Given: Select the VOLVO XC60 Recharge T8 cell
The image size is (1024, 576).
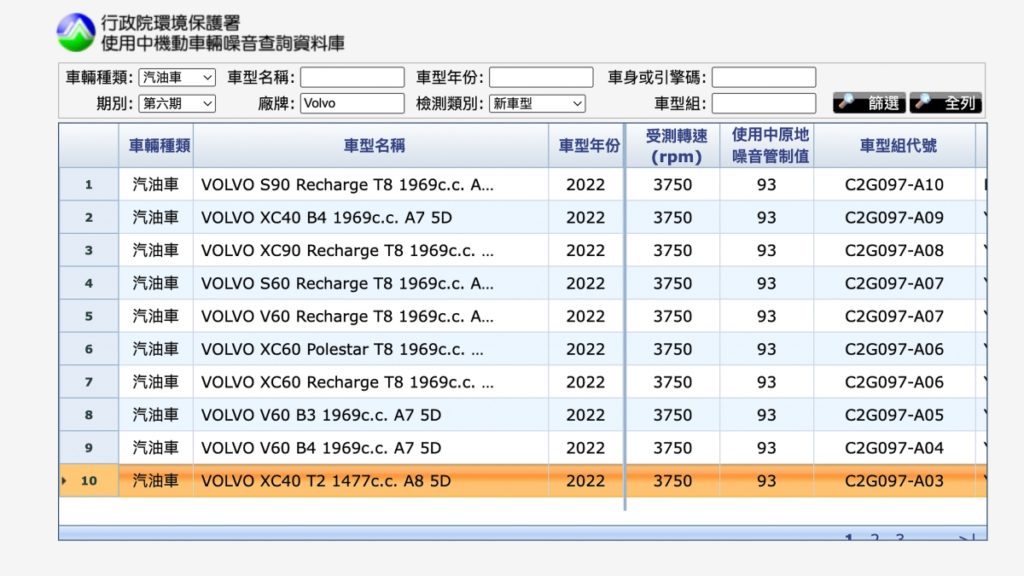Looking at the screenshot, I should tap(371, 382).
